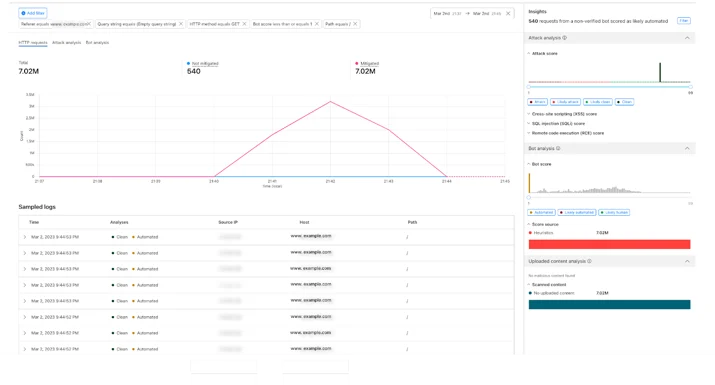
Task: Remove the Query string equals filter
Action: pyautogui.click(x=181, y=24)
